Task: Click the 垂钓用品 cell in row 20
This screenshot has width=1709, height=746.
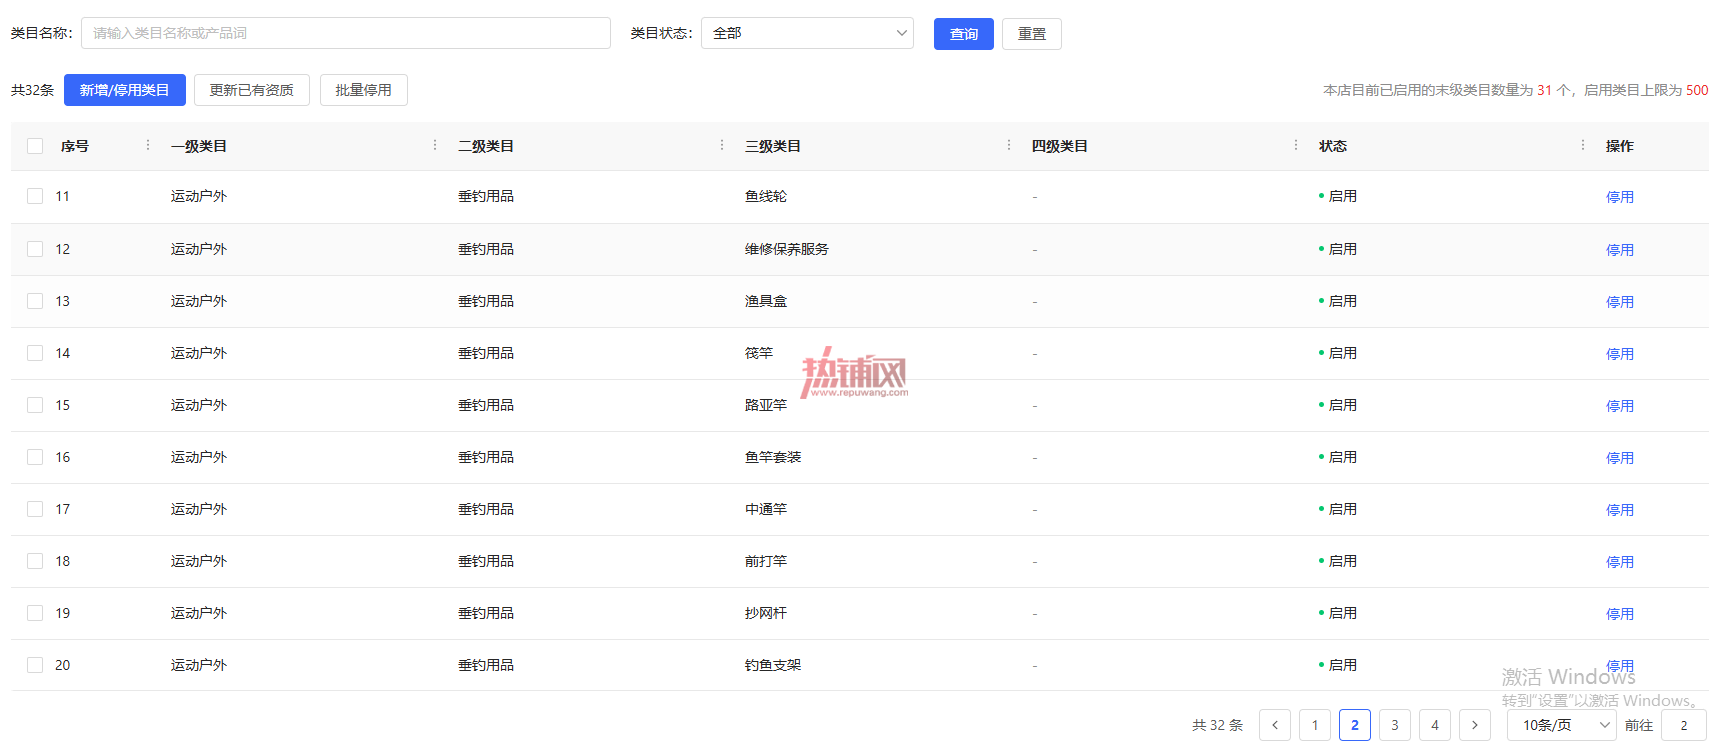Action: pyautogui.click(x=486, y=665)
